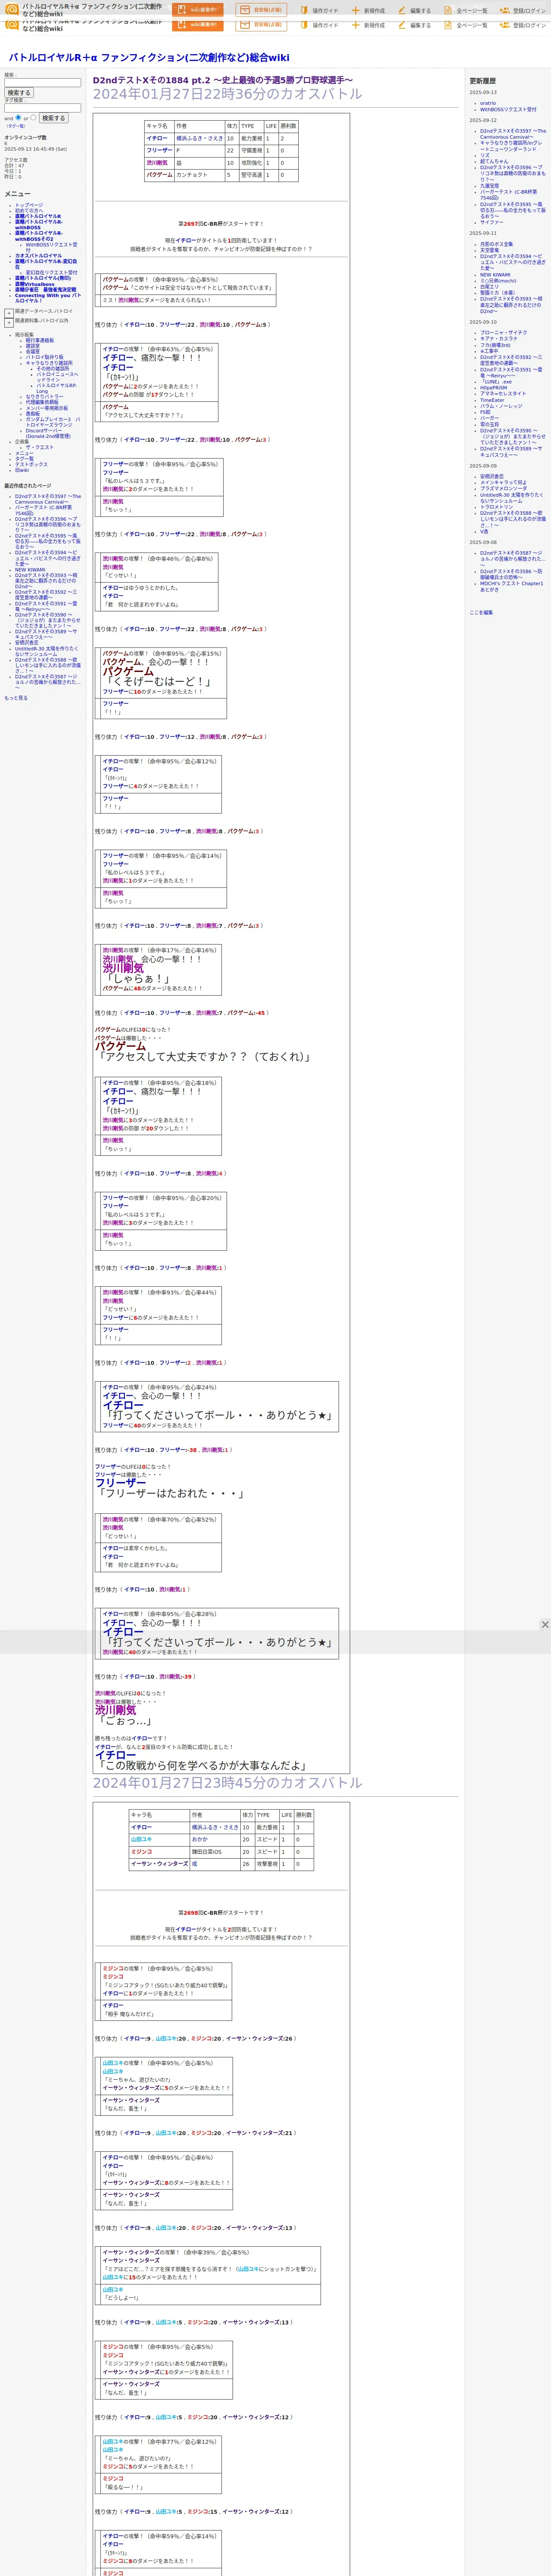Open the 会議室 board link
The width and height of the screenshot is (551, 2576).
[x=33, y=351]
